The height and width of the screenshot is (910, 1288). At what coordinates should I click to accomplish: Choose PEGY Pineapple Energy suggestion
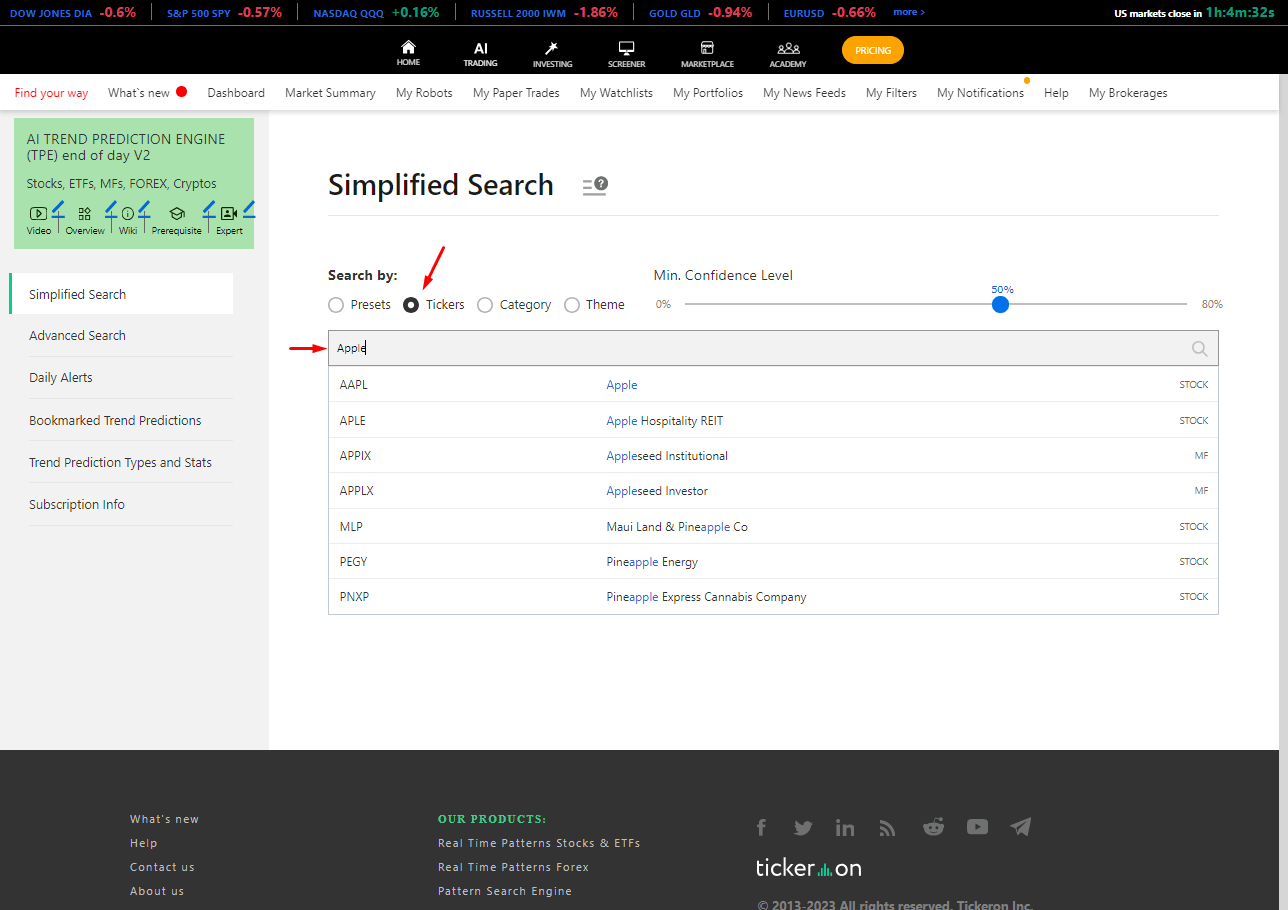pos(773,562)
